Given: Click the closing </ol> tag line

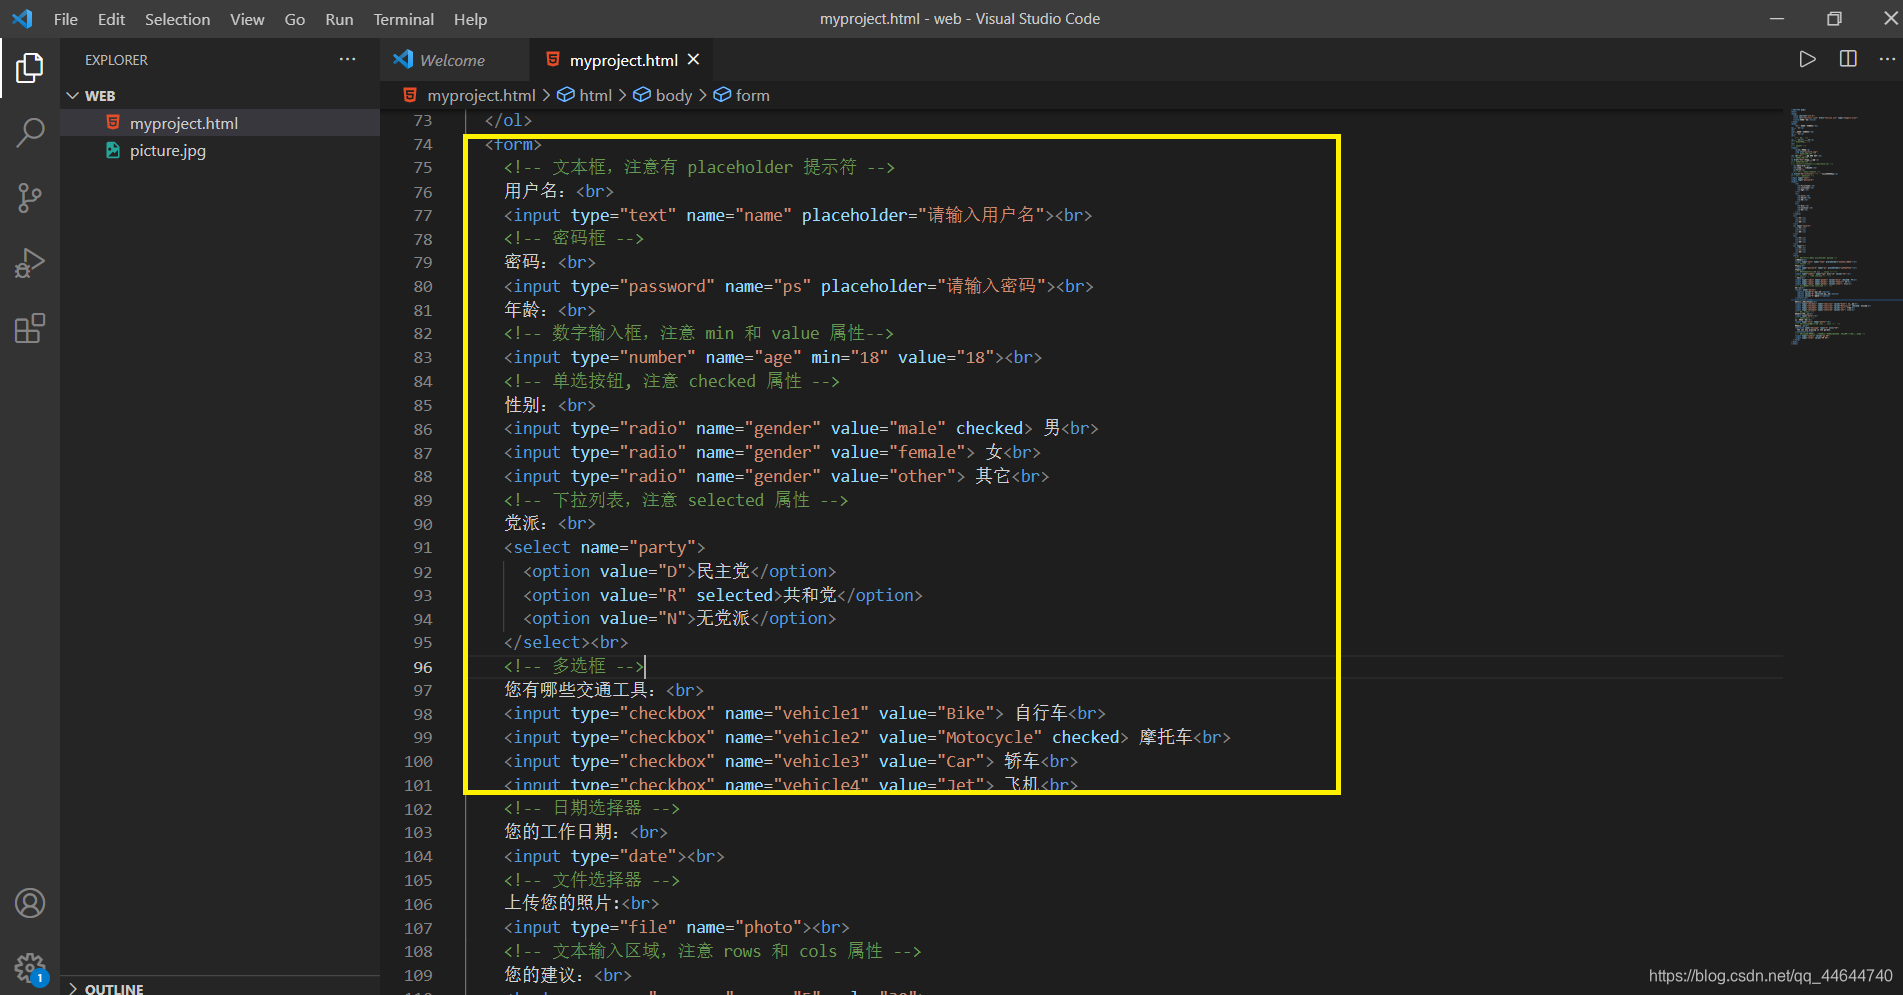Looking at the screenshot, I should 508,120.
